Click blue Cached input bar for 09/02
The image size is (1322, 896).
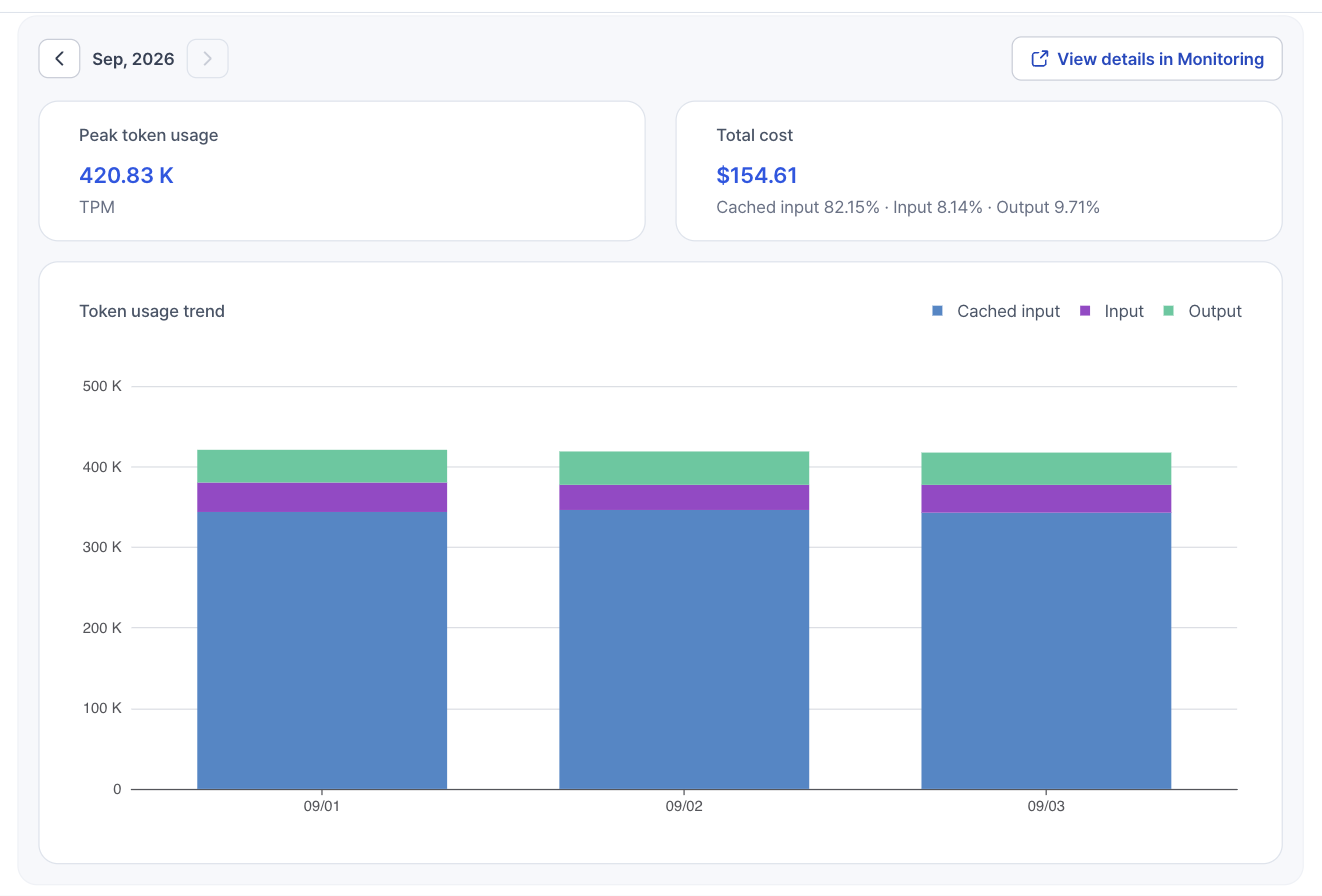684,649
